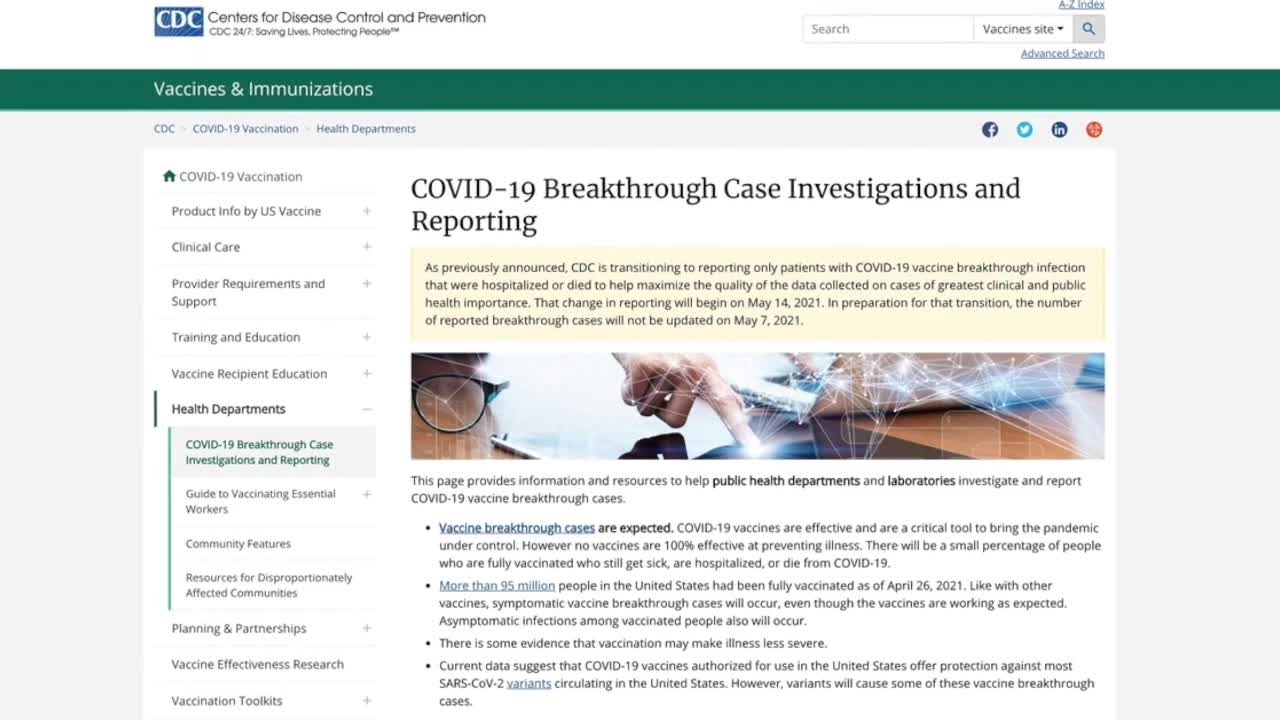The image size is (1280, 720).
Task: Open the Clinical Care menu item
Action: (205, 247)
